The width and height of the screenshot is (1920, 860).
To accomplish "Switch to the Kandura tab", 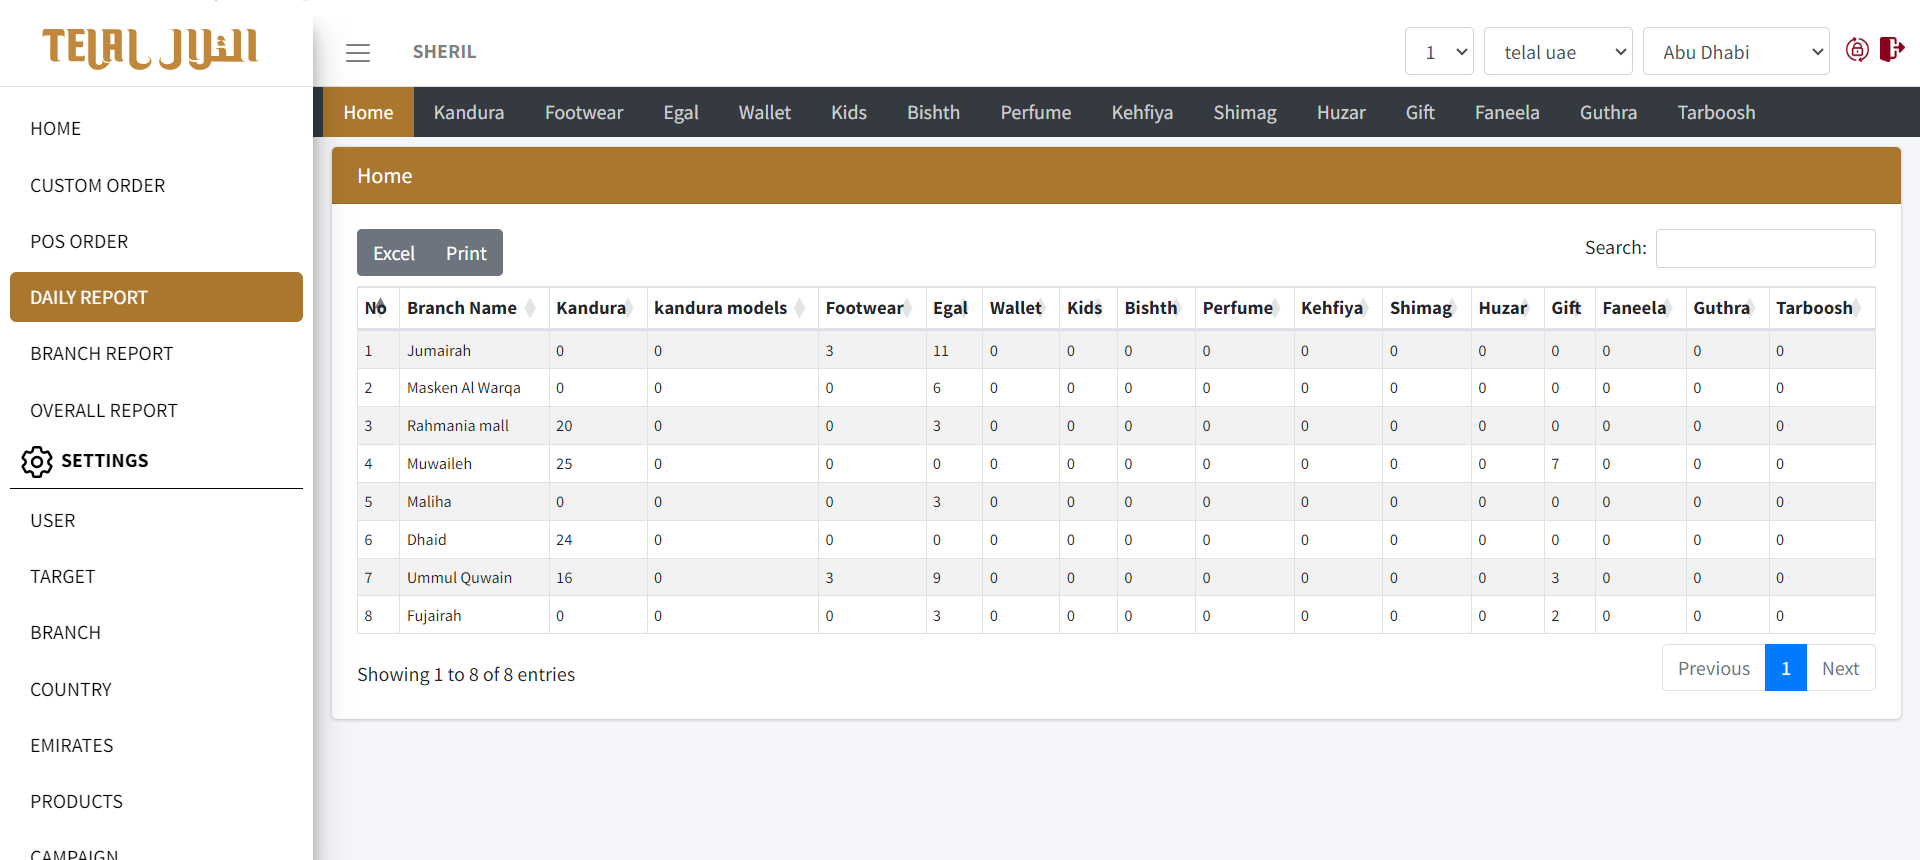I will click(468, 113).
